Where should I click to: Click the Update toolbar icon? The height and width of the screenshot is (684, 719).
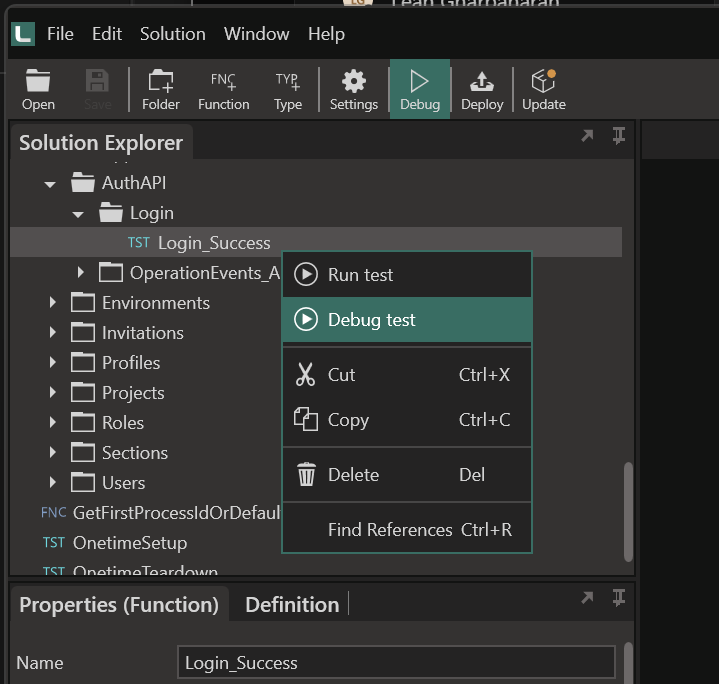(x=543, y=89)
